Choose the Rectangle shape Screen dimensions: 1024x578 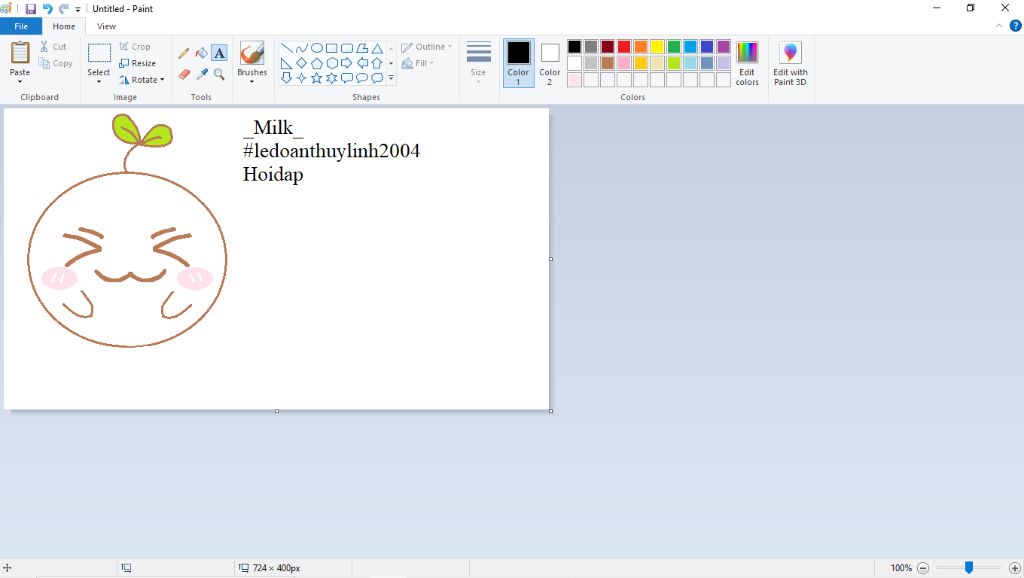tap(332, 48)
